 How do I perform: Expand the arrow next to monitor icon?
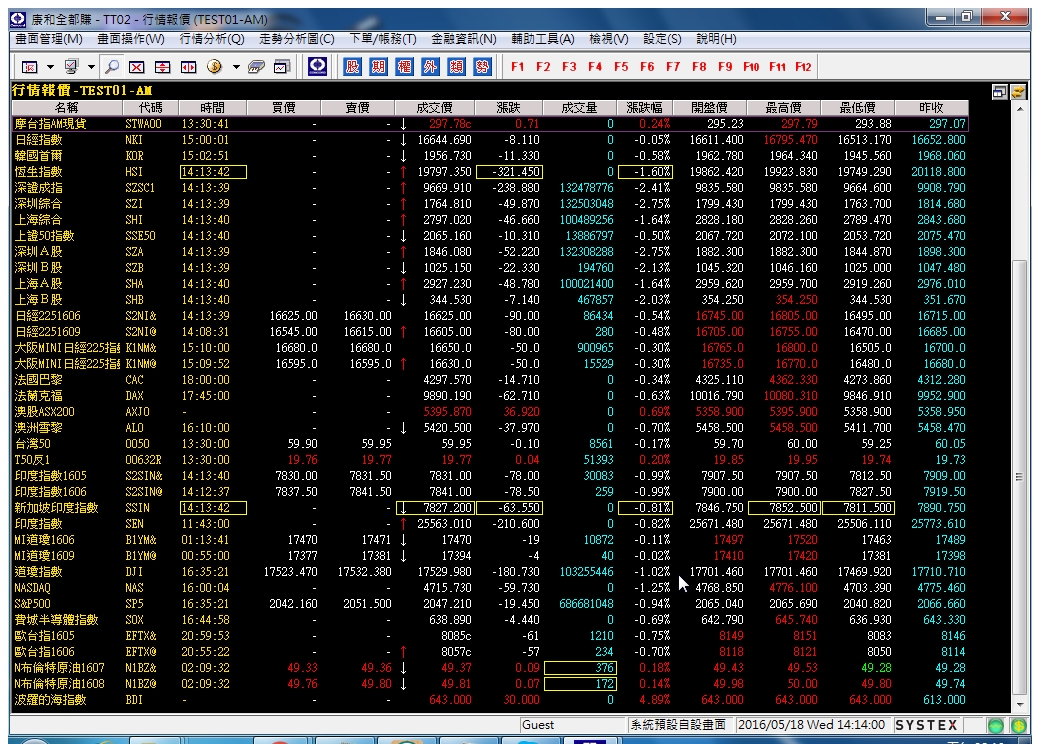pyautogui.click(x=91, y=67)
